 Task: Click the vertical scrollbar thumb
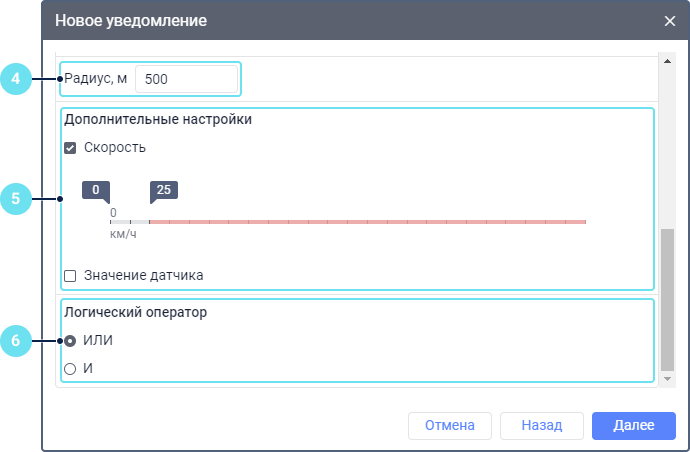click(x=667, y=300)
